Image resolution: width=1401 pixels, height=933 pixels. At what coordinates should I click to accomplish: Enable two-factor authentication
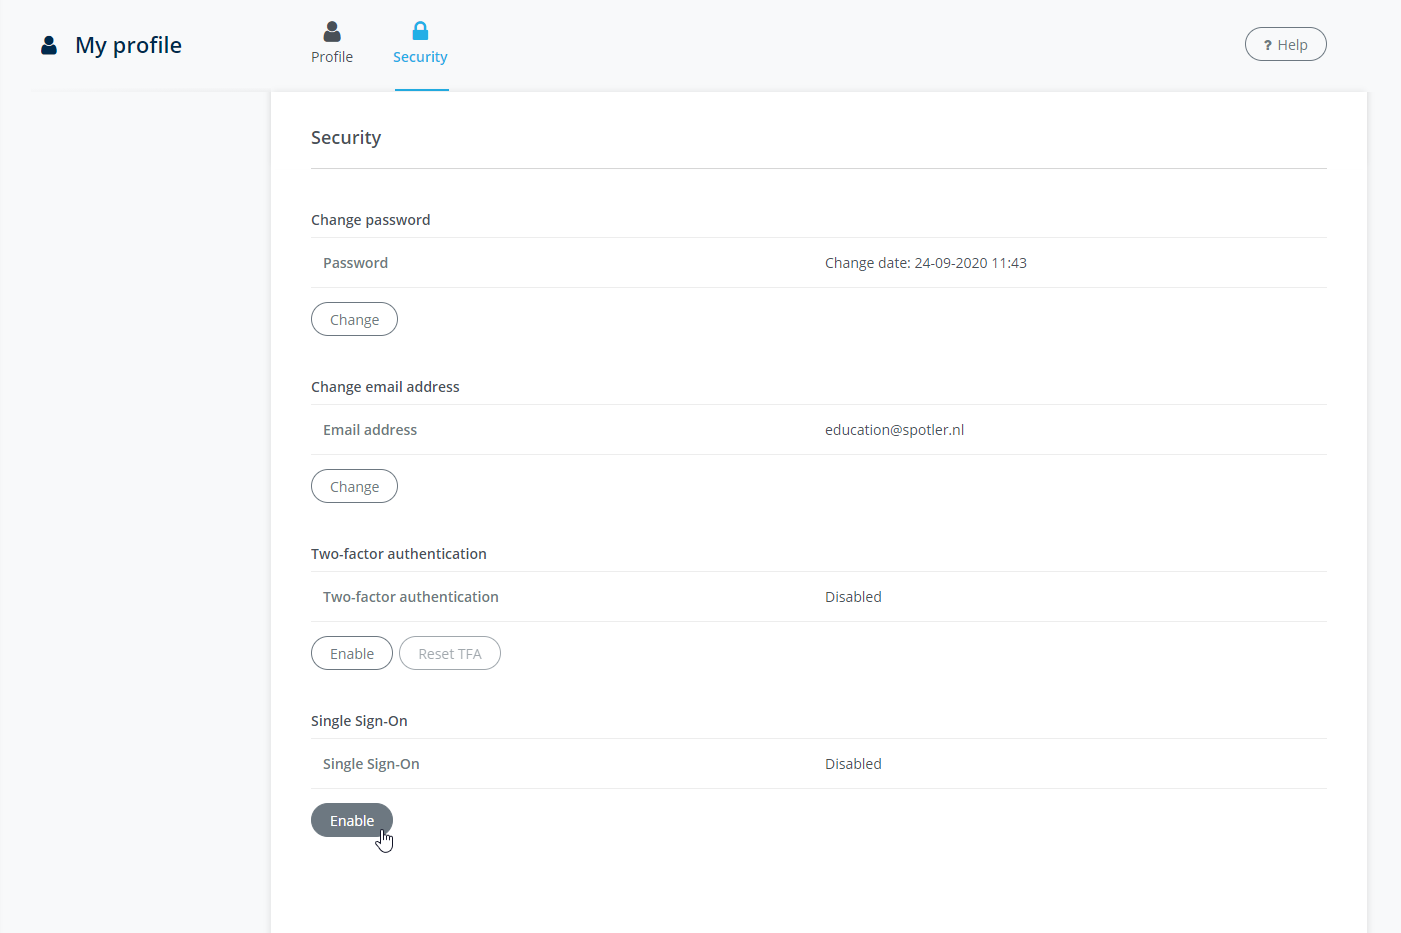(352, 653)
